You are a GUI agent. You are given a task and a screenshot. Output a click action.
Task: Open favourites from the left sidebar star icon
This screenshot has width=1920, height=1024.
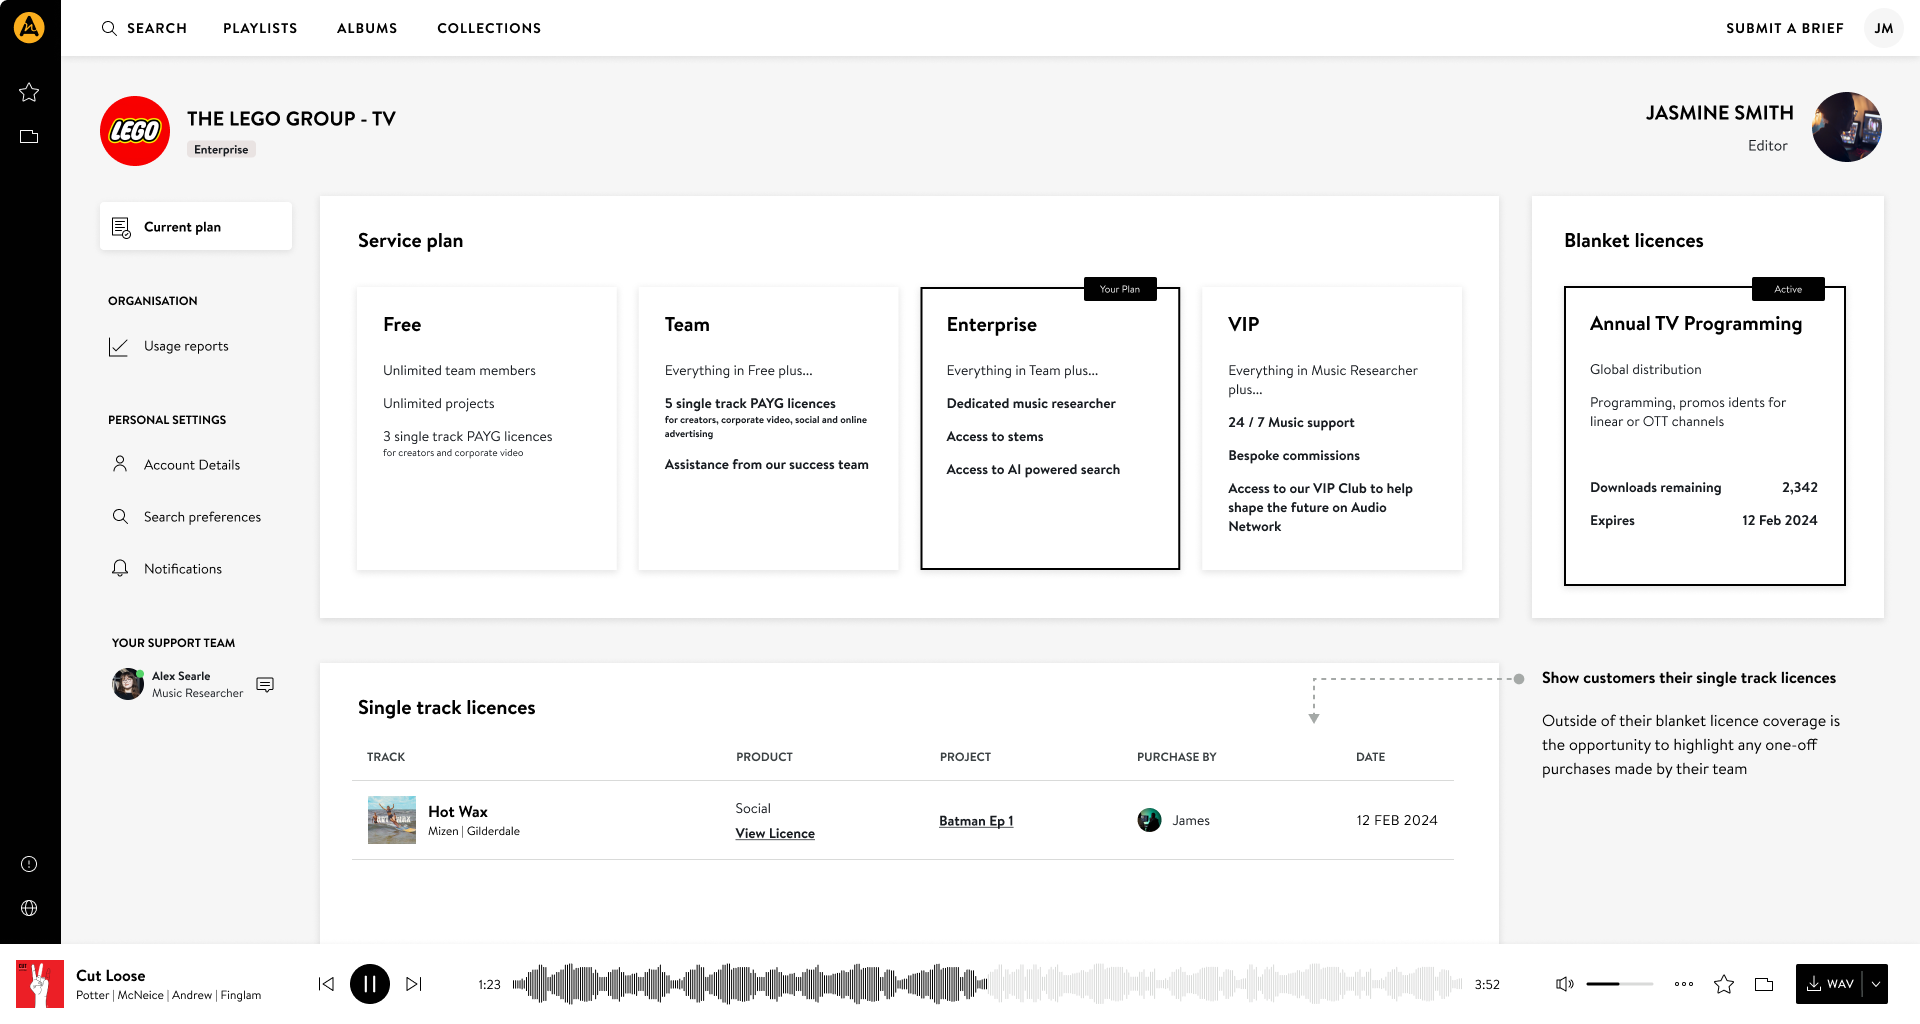click(29, 92)
